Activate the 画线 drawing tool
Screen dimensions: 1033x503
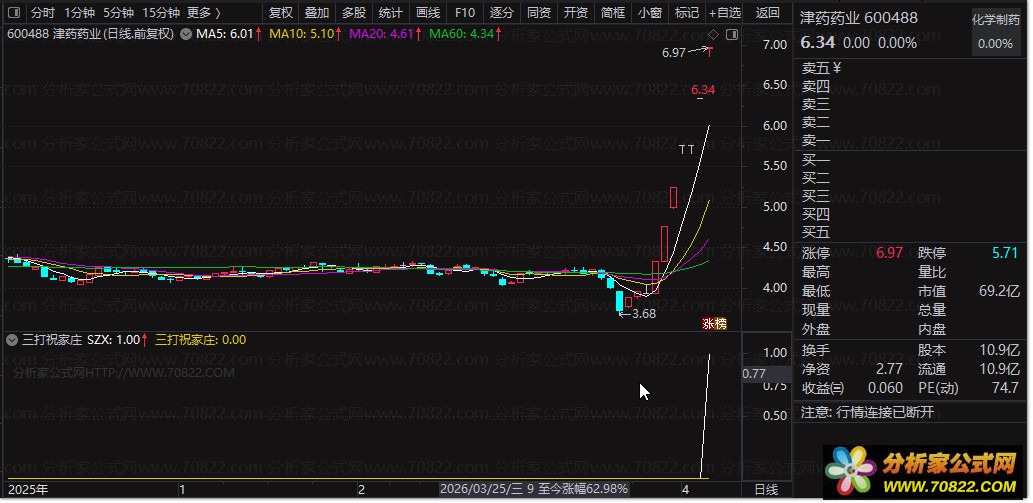(x=428, y=13)
